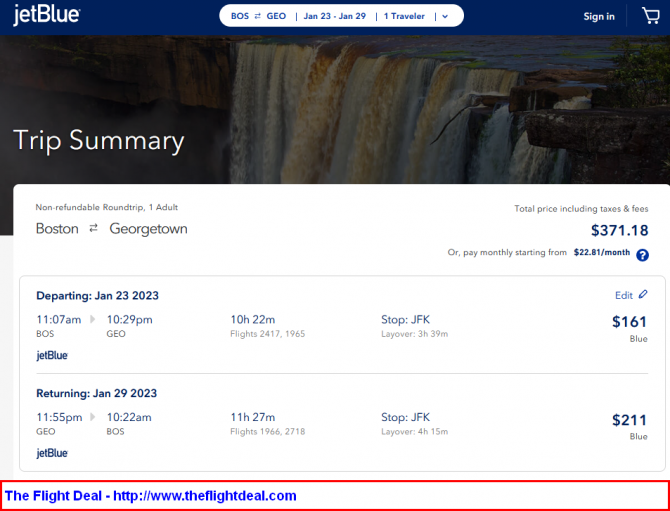The width and height of the screenshot is (670, 511).
Task: Expand the trip search dropdown chevron
Action: pyautogui.click(x=445, y=16)
